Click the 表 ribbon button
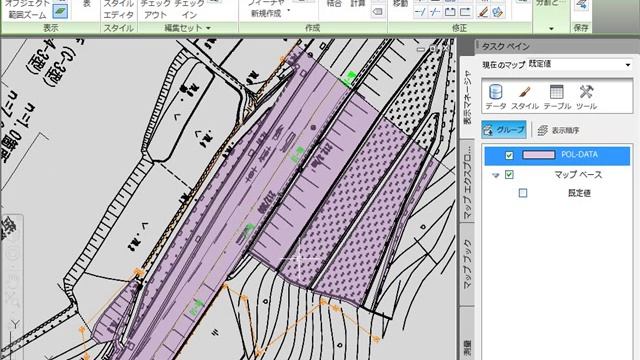 click(x=87, y=4)
